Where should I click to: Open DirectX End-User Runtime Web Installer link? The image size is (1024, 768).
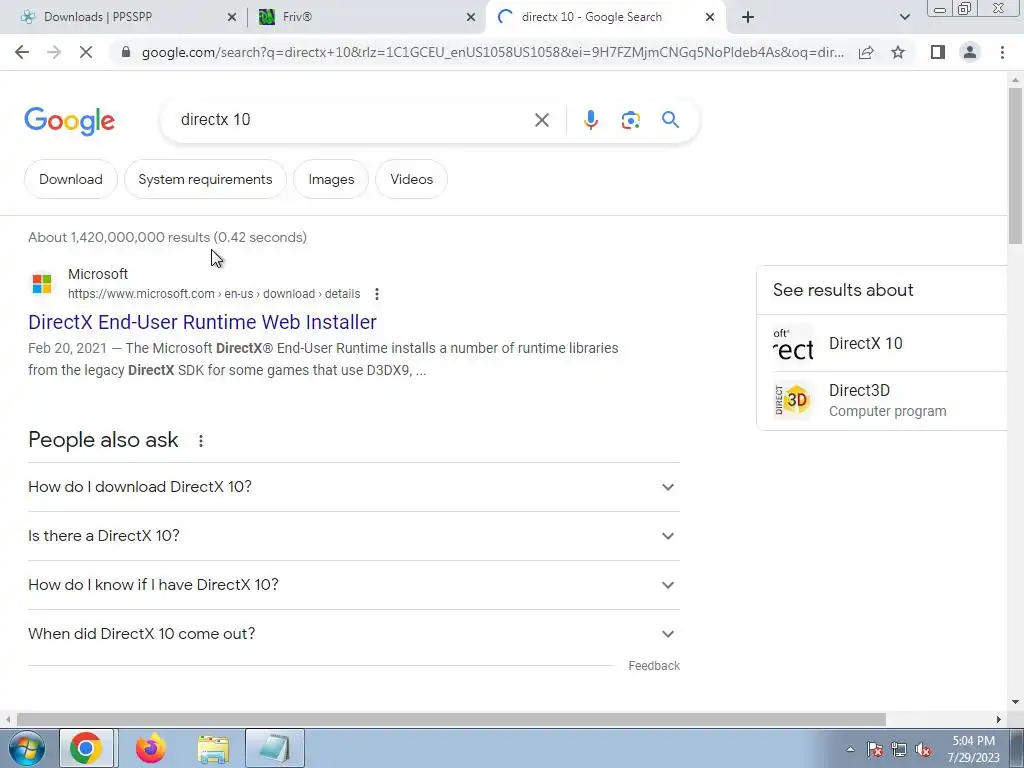click(202, 322)
